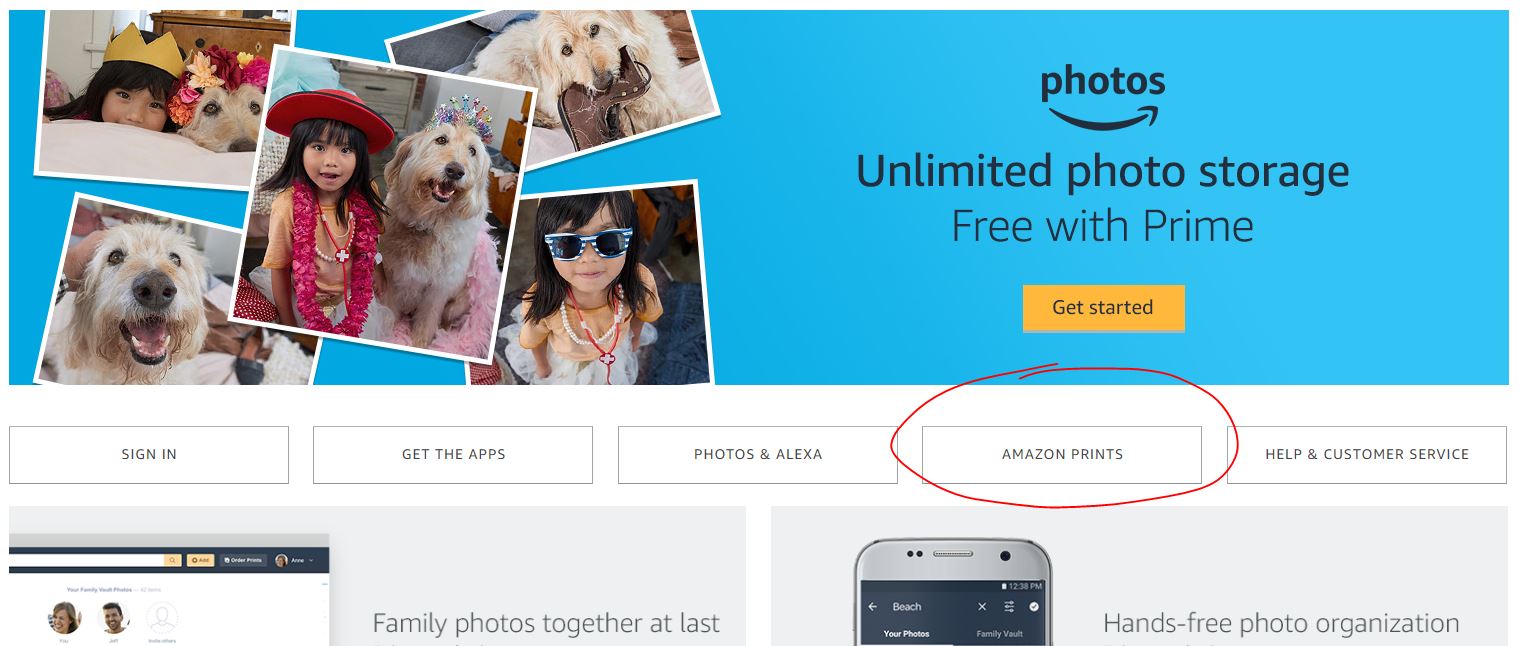
Task: Switch to the Family Vault tab
Action: 998,634
